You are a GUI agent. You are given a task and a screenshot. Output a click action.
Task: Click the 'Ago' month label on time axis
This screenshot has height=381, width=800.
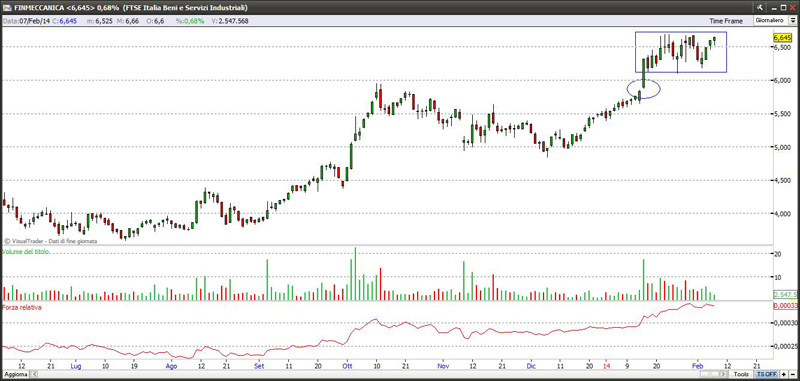tap(171, 366)
